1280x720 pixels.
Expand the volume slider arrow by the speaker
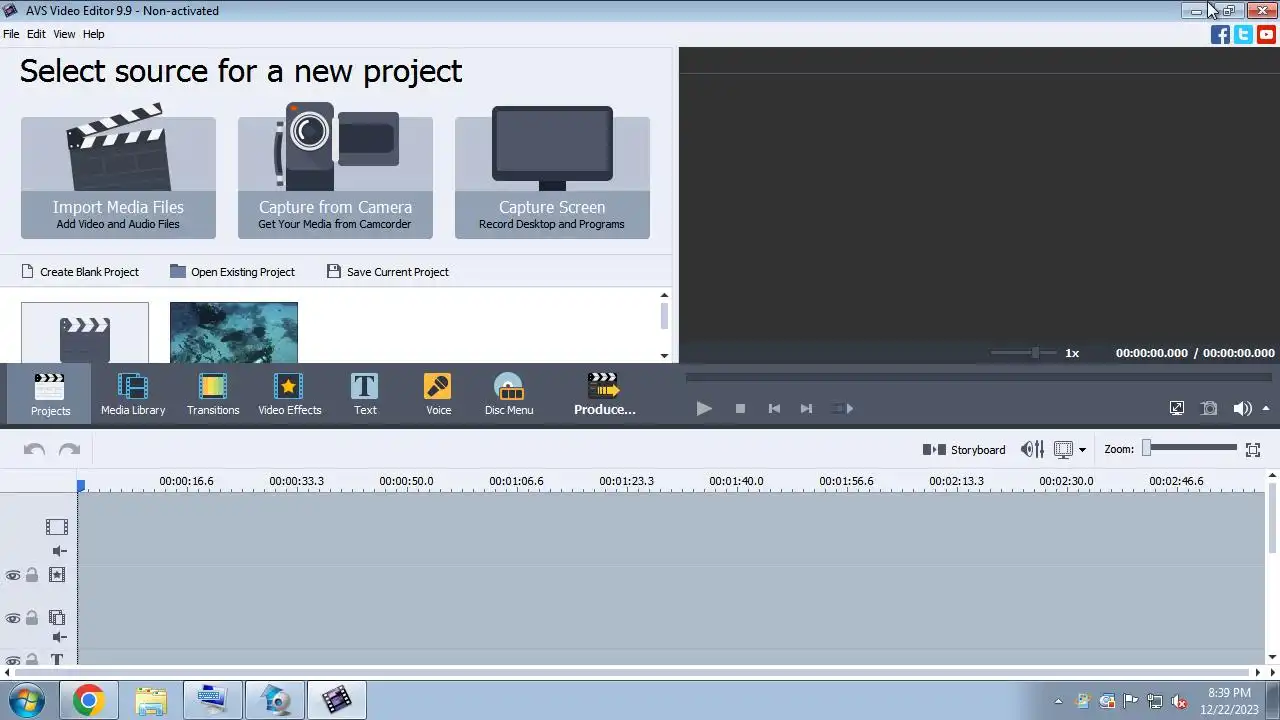[1266, 408]
